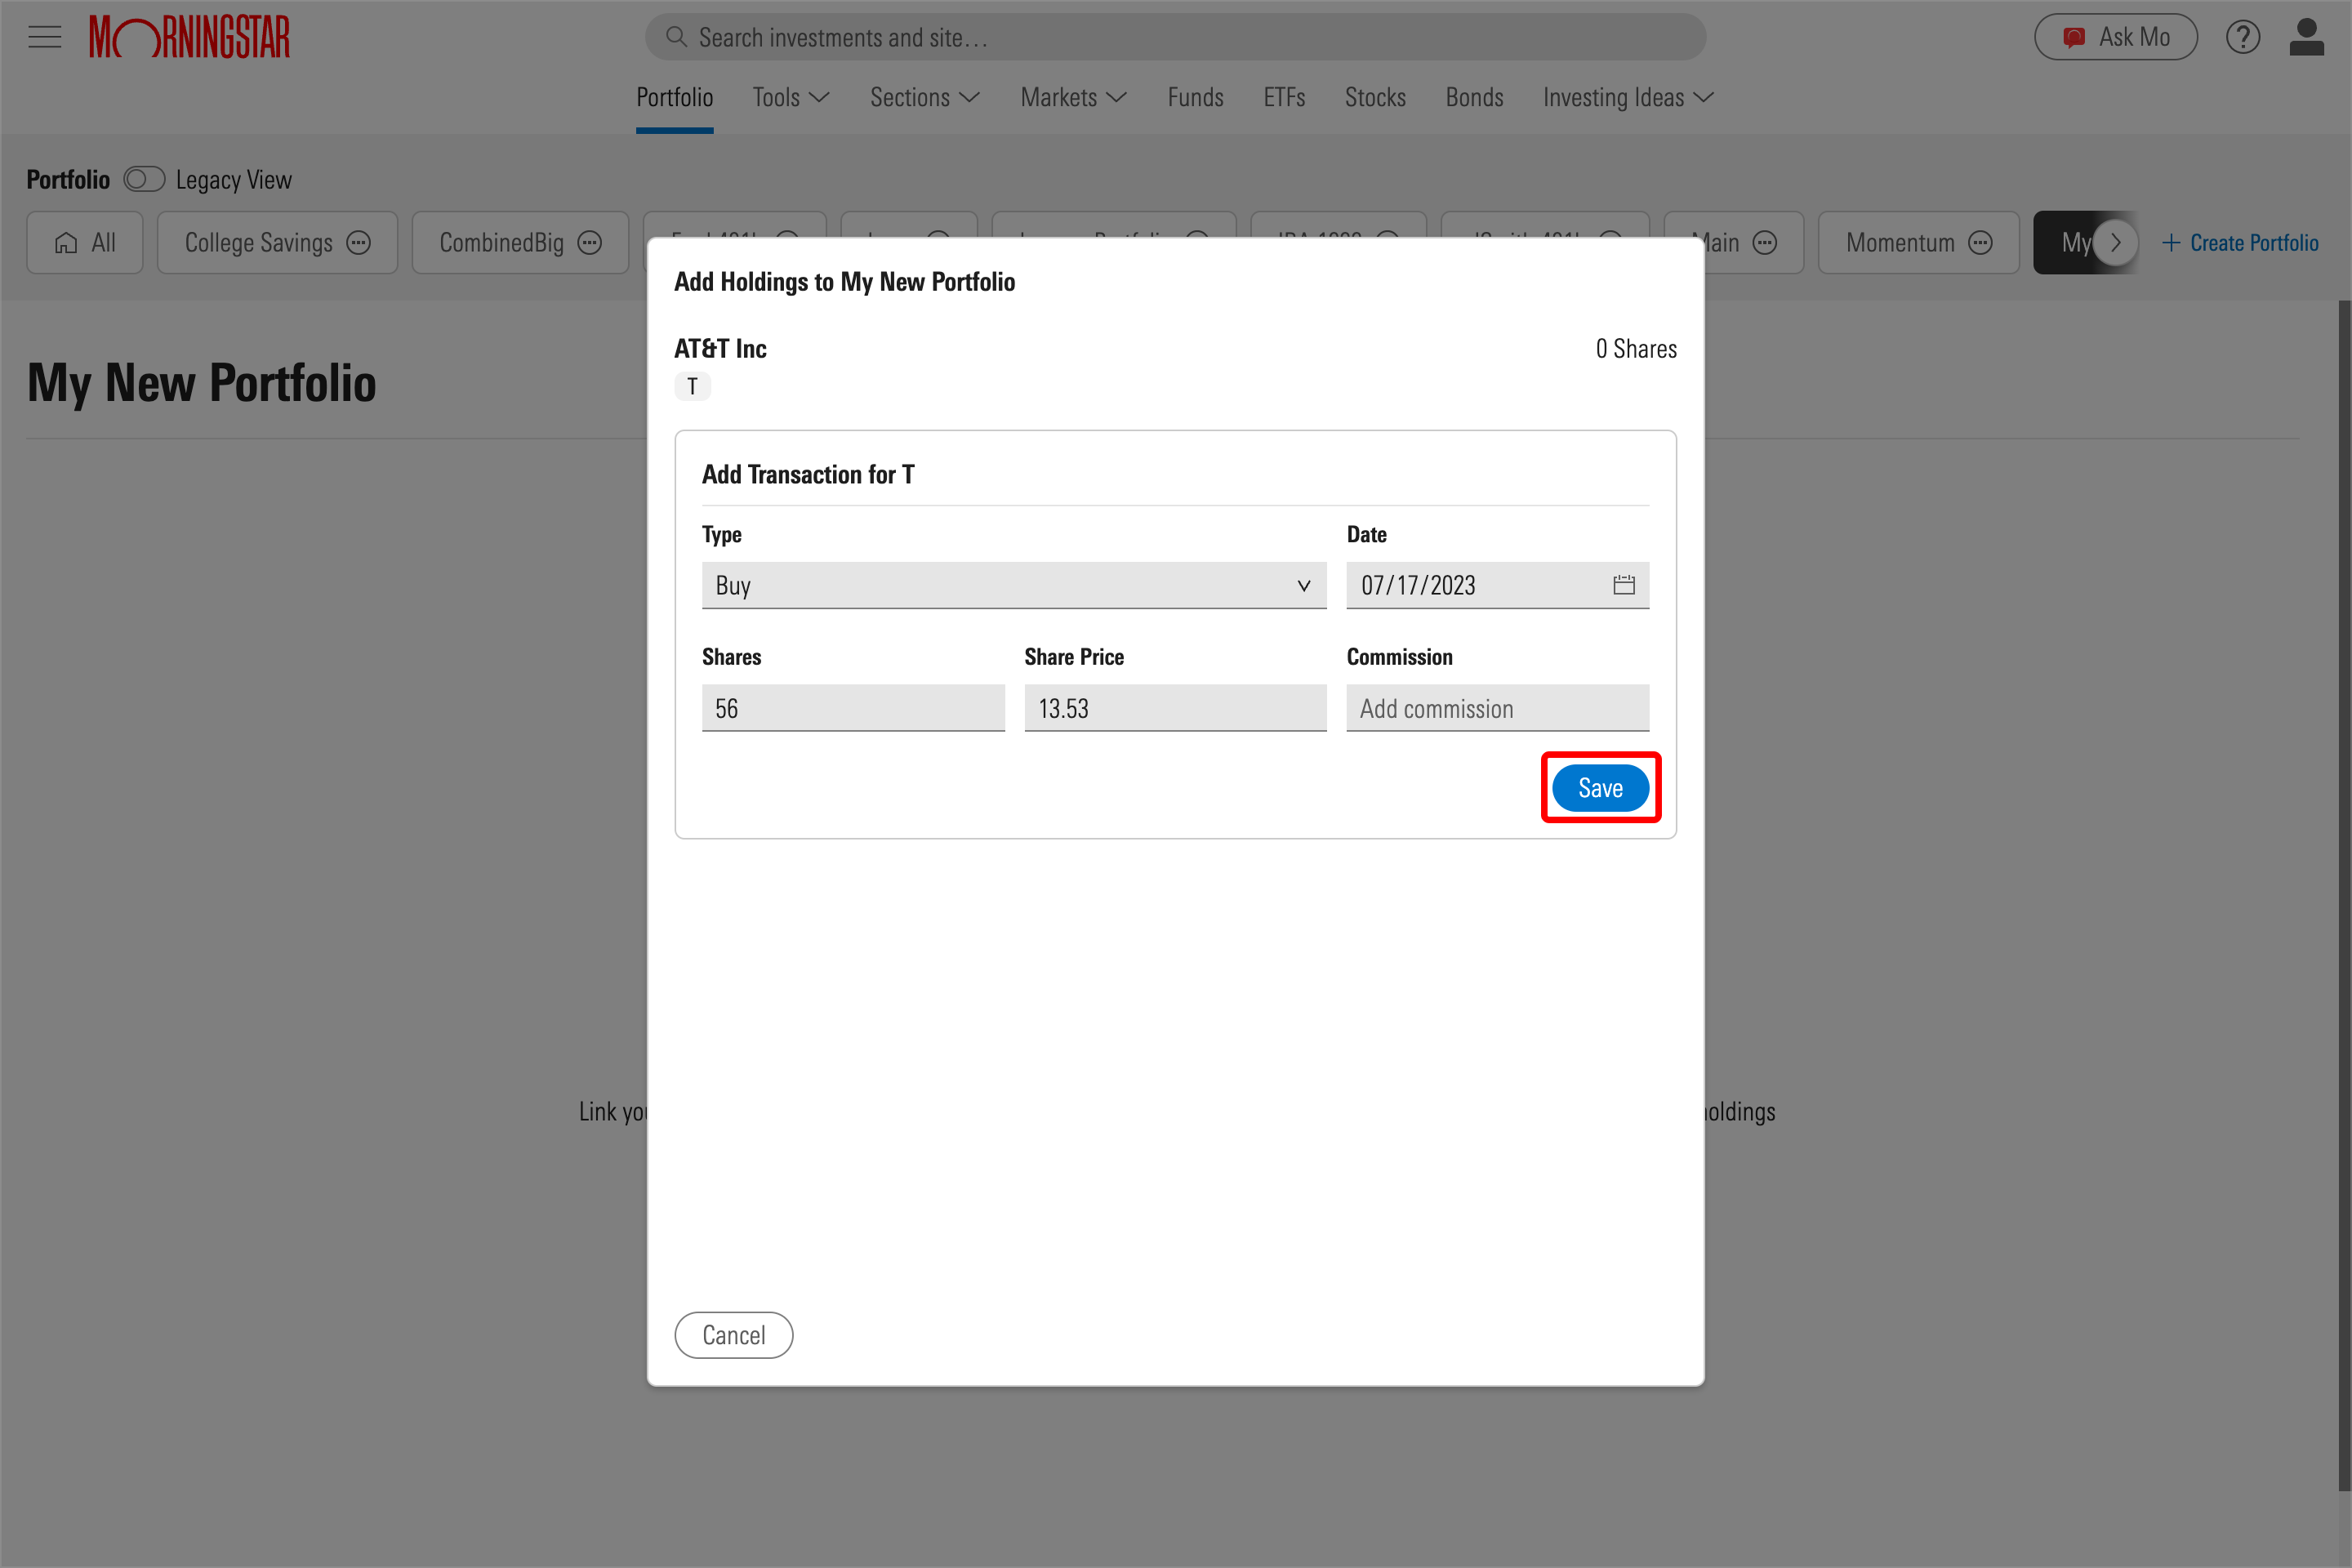
Task: Open the date calendar picker icon
Action: (x=1624, y=585)
